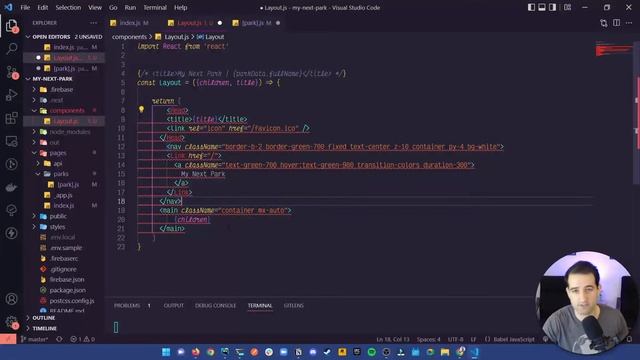This screenshot has width=640, height=360.
Task: Open Source Control view in activity bar
Action: [11, 72]
